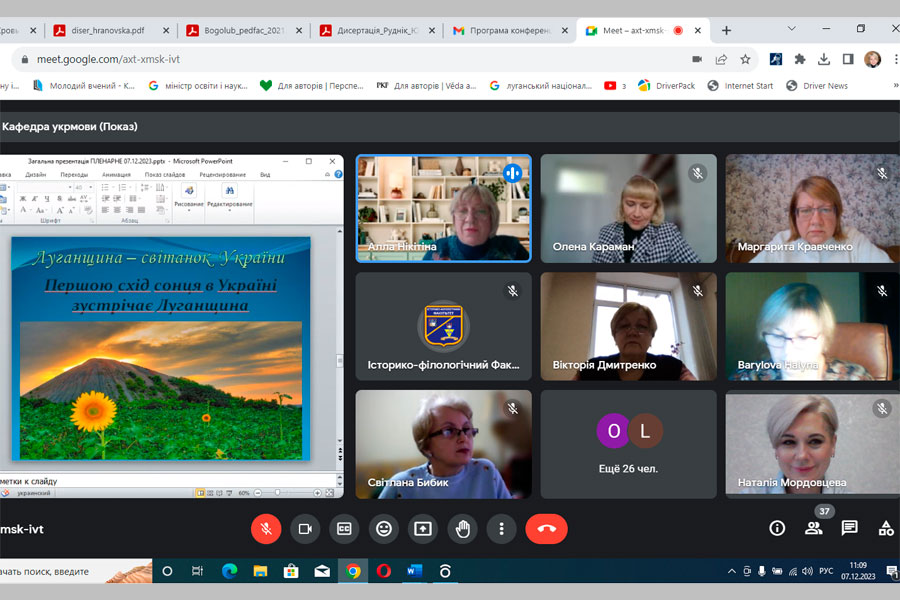The height and width of the screenshot is (600, 900).
Task: Toggle the camera on or off
Action: (305, 528)
